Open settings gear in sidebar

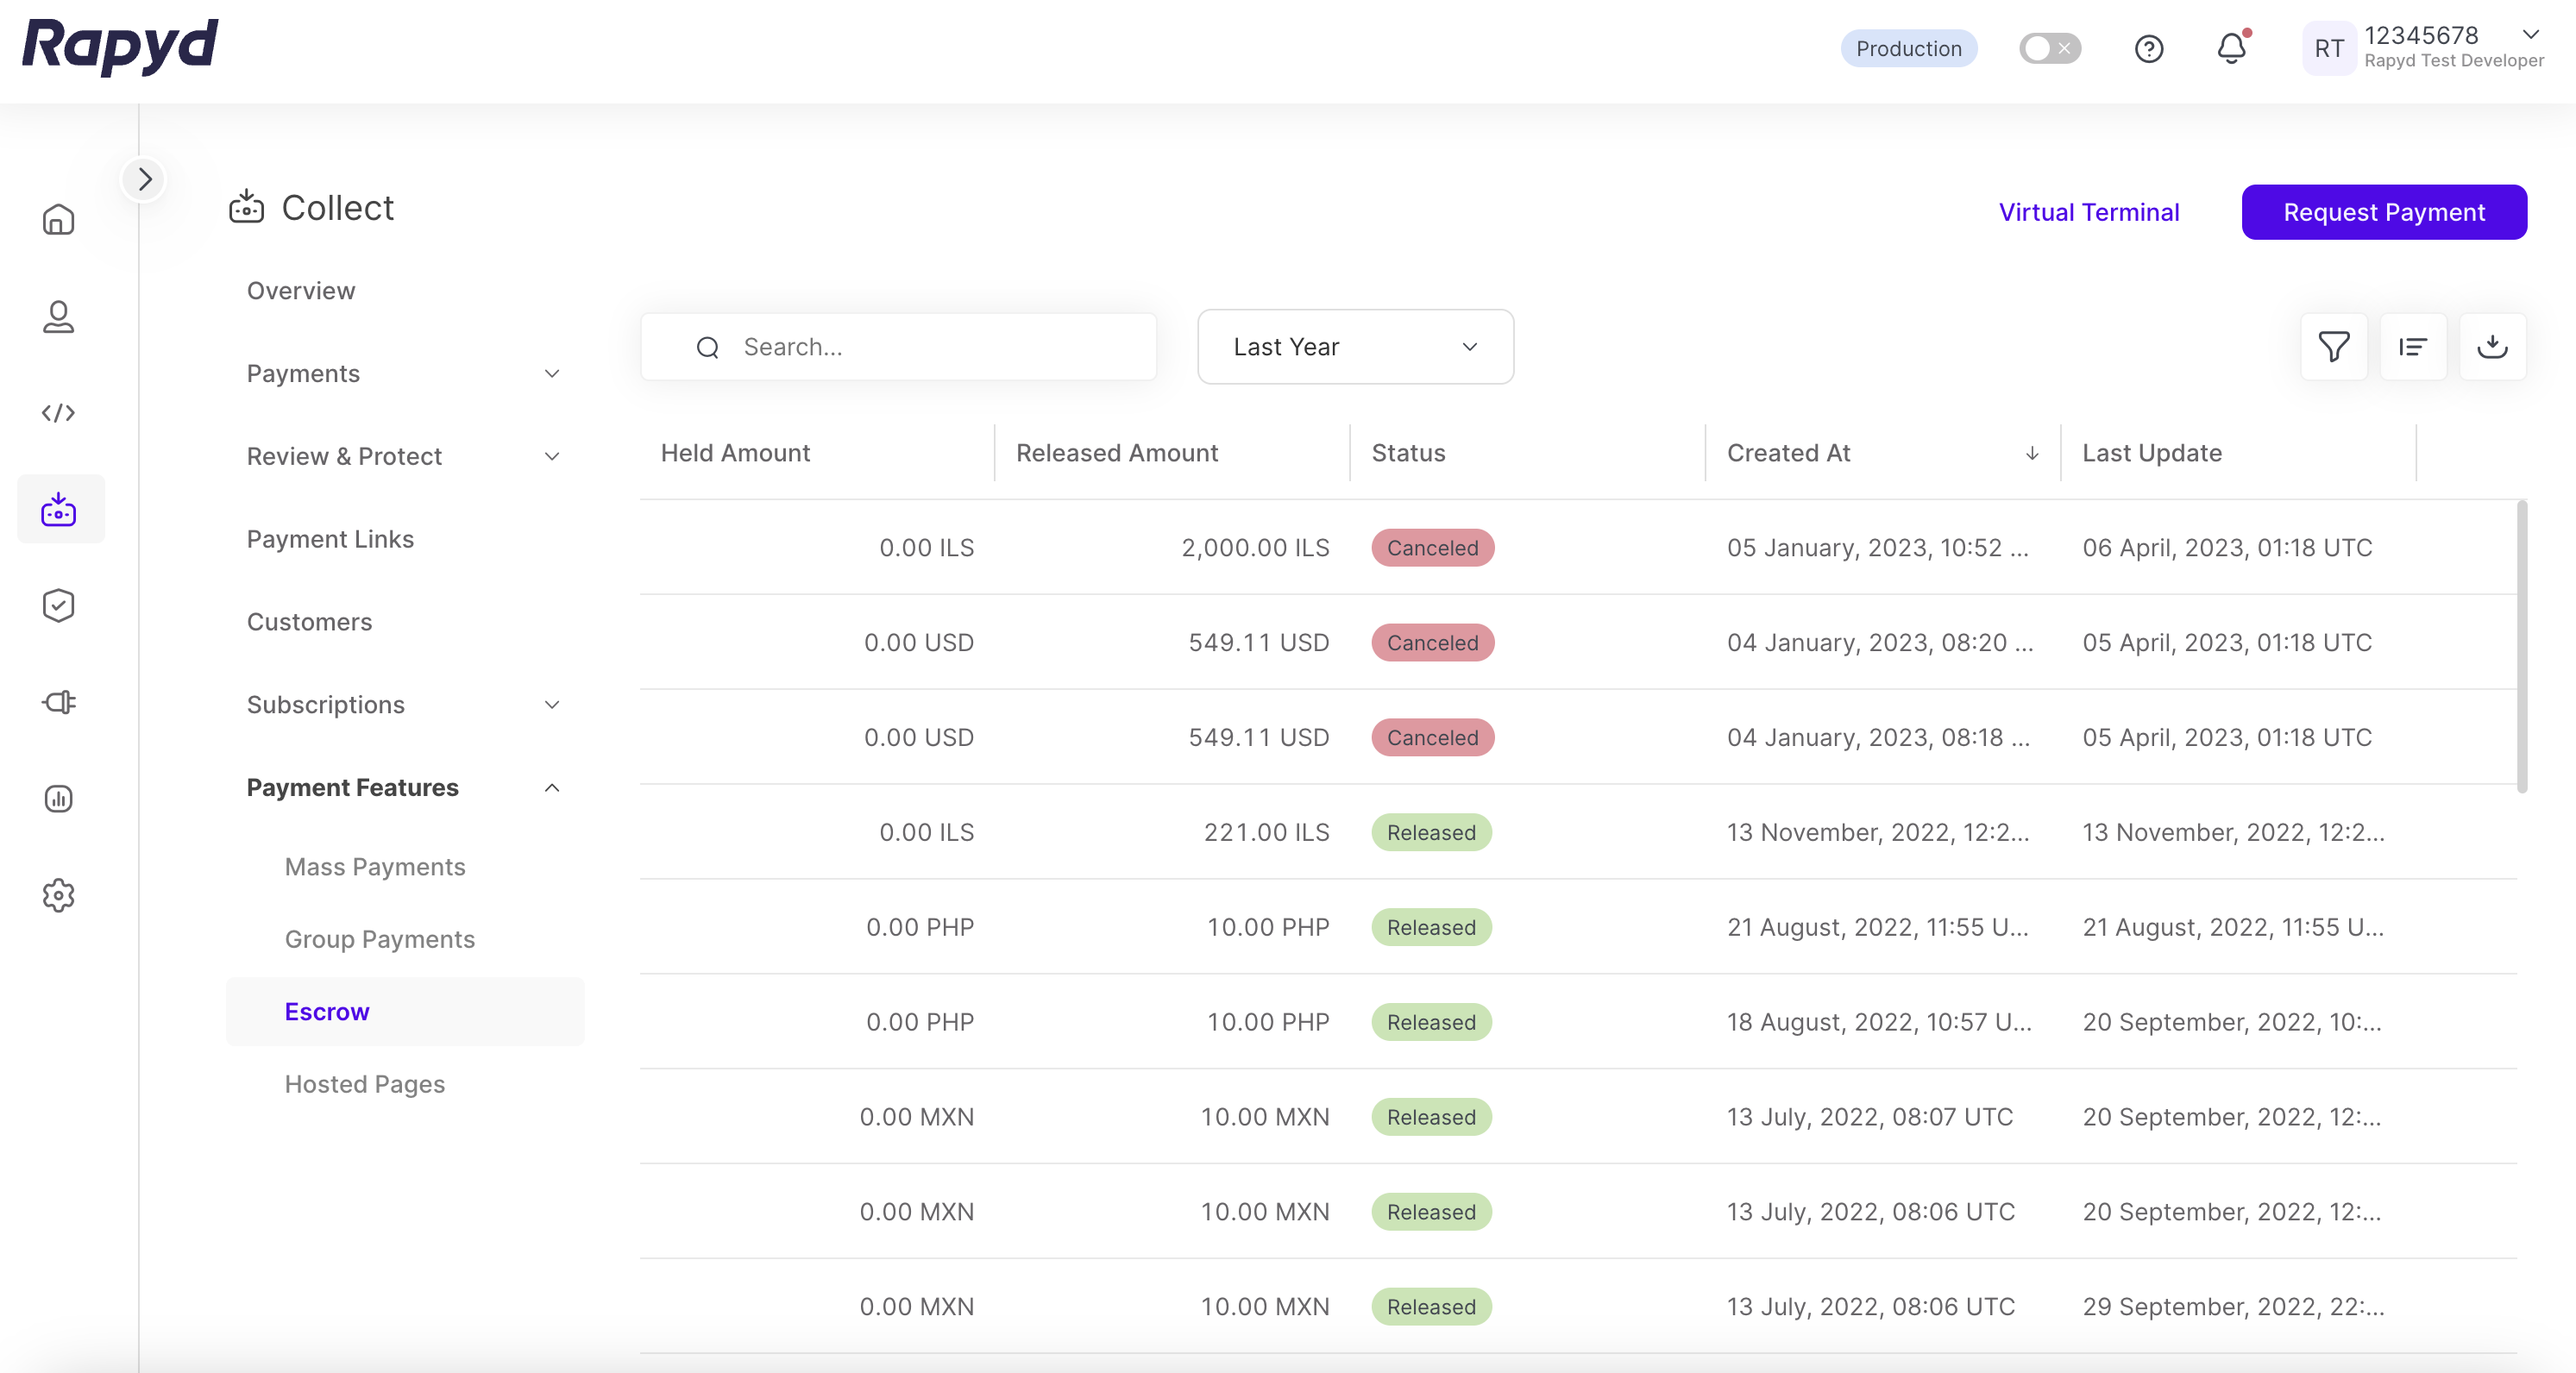pyautogui.click(x=58, y=895)
